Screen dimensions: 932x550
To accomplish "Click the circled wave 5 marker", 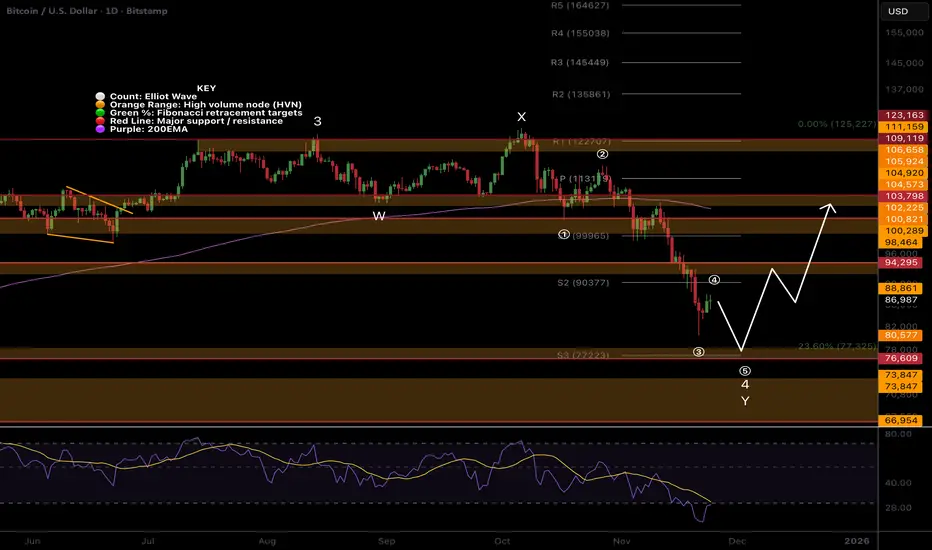I will pyautogui.click(x=745, y=371).
